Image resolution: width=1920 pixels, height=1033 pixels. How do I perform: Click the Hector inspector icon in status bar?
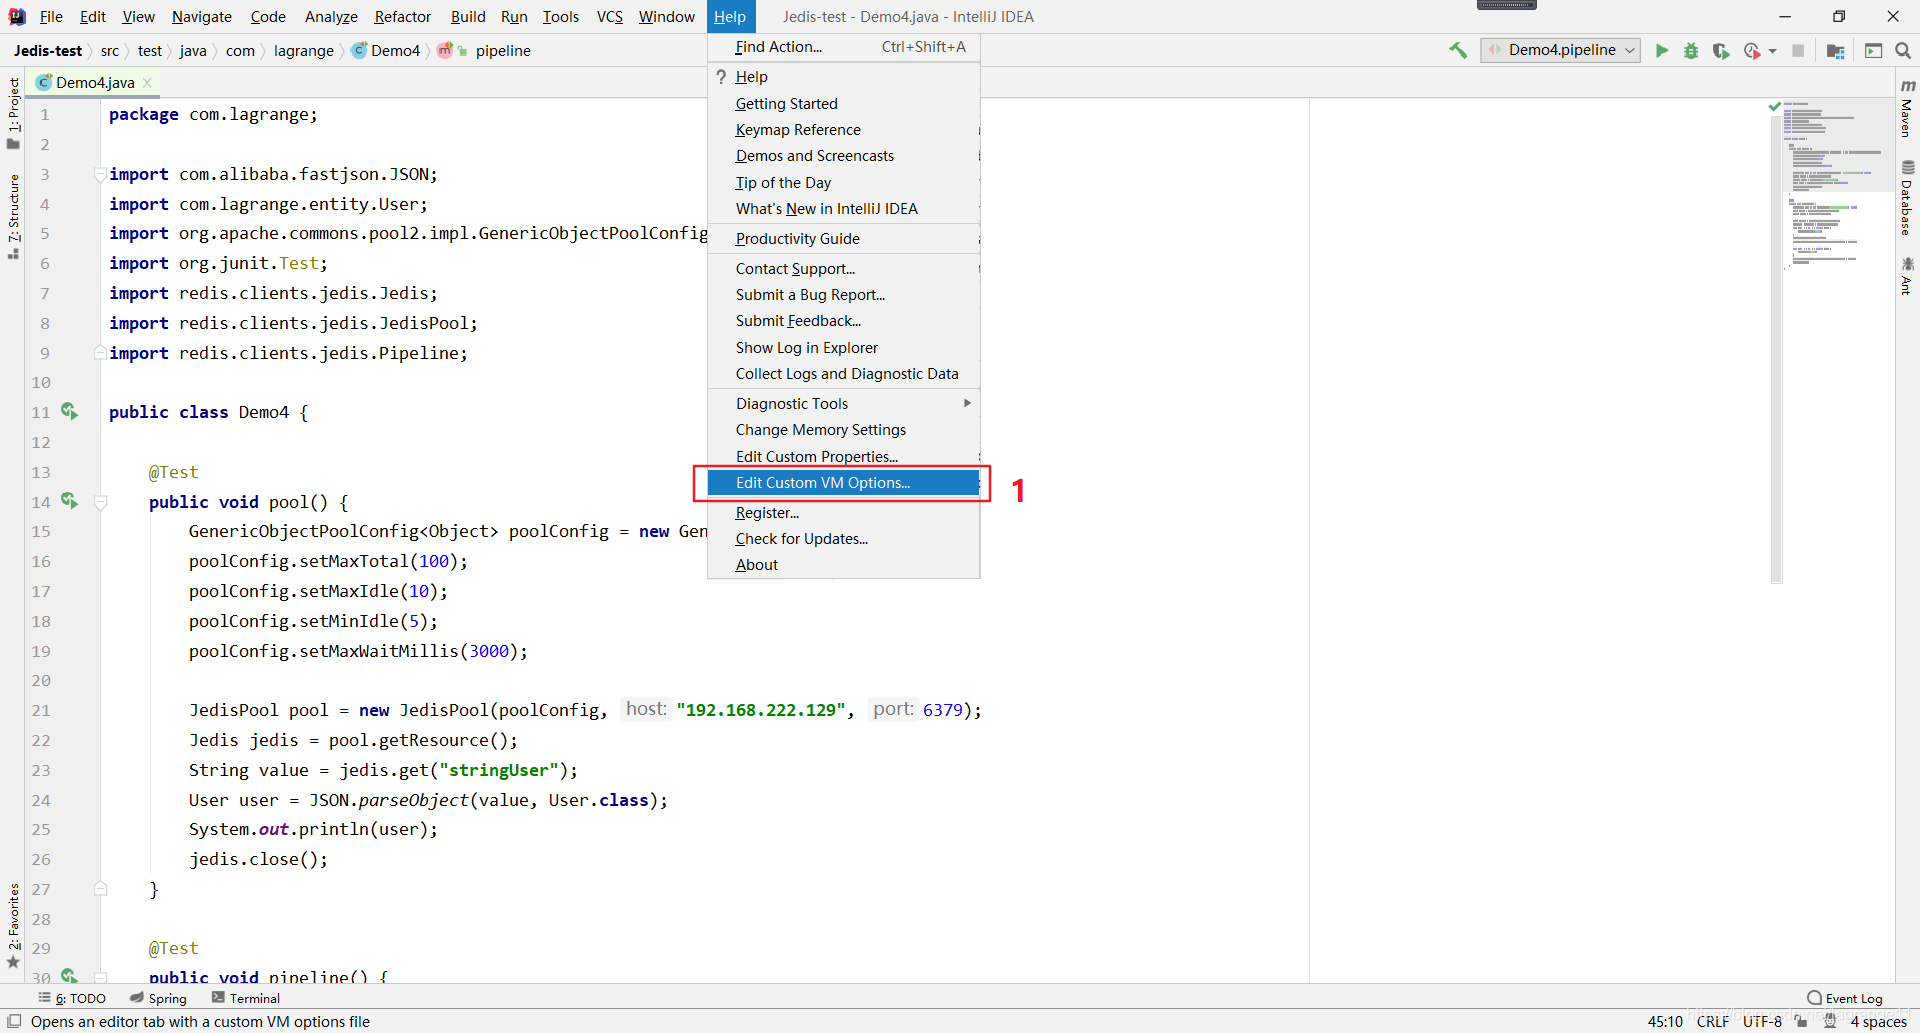tap(1830, 1021)
